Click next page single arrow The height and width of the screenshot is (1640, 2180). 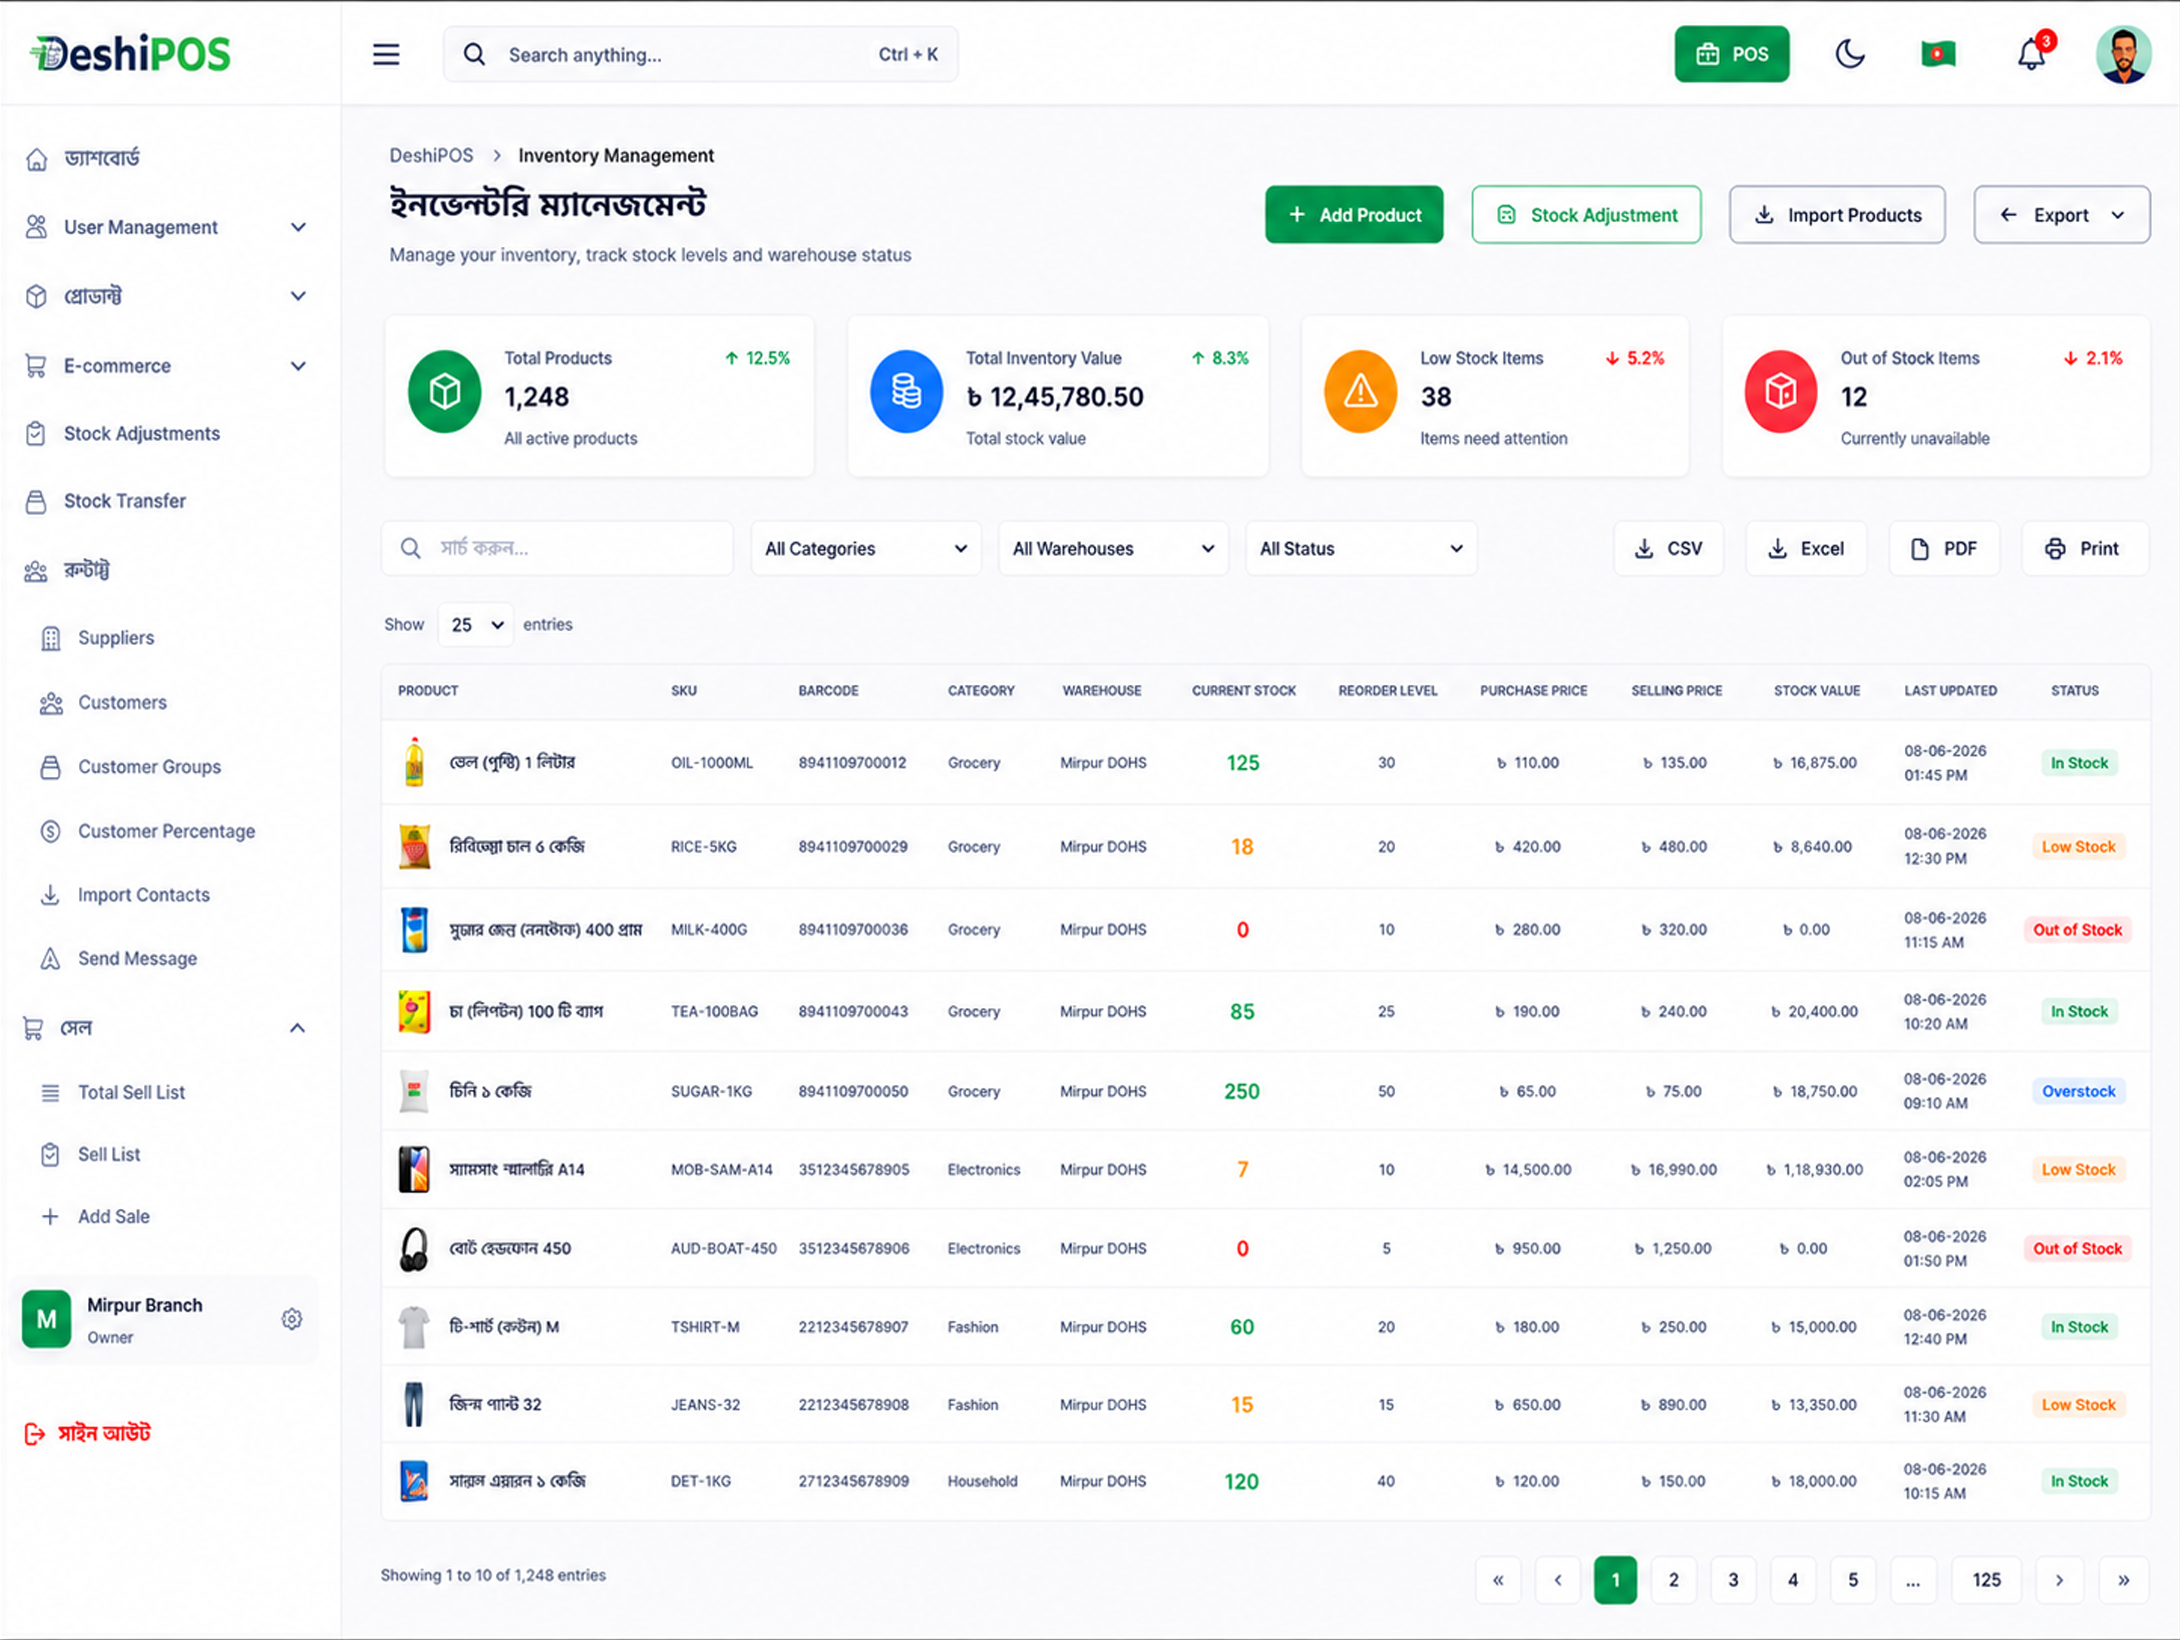click(x=2059, y=1580)
